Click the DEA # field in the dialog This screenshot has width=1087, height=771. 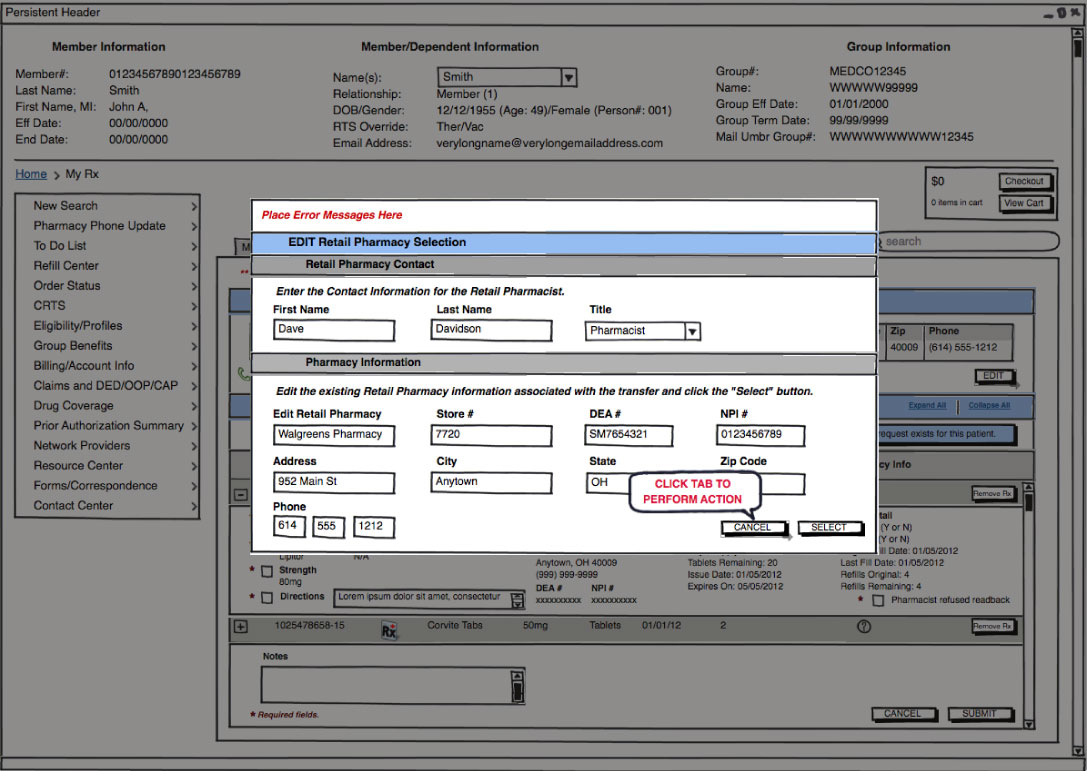(629, 435)
